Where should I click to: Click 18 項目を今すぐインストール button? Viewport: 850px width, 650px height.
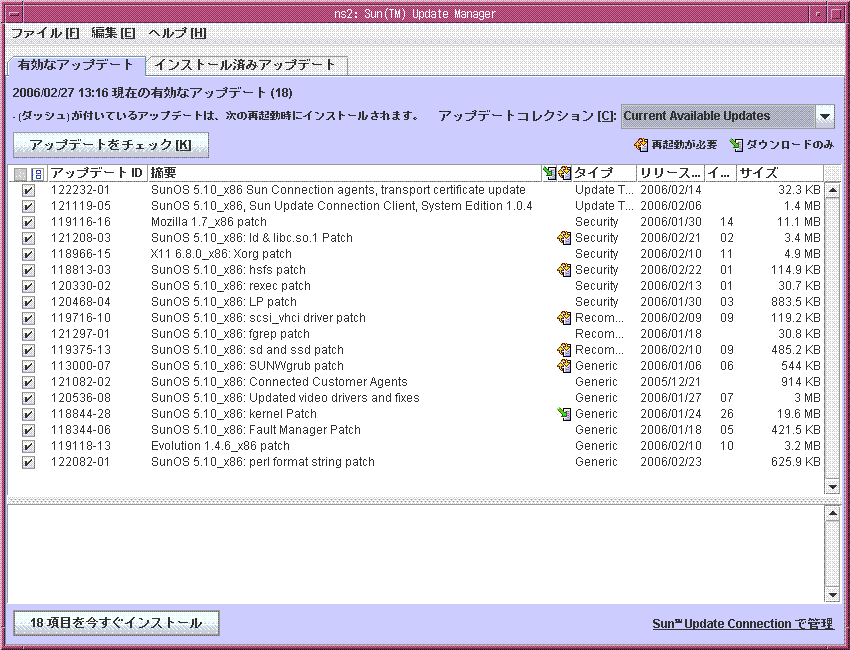pyautogui.click(x=116, y=623)
